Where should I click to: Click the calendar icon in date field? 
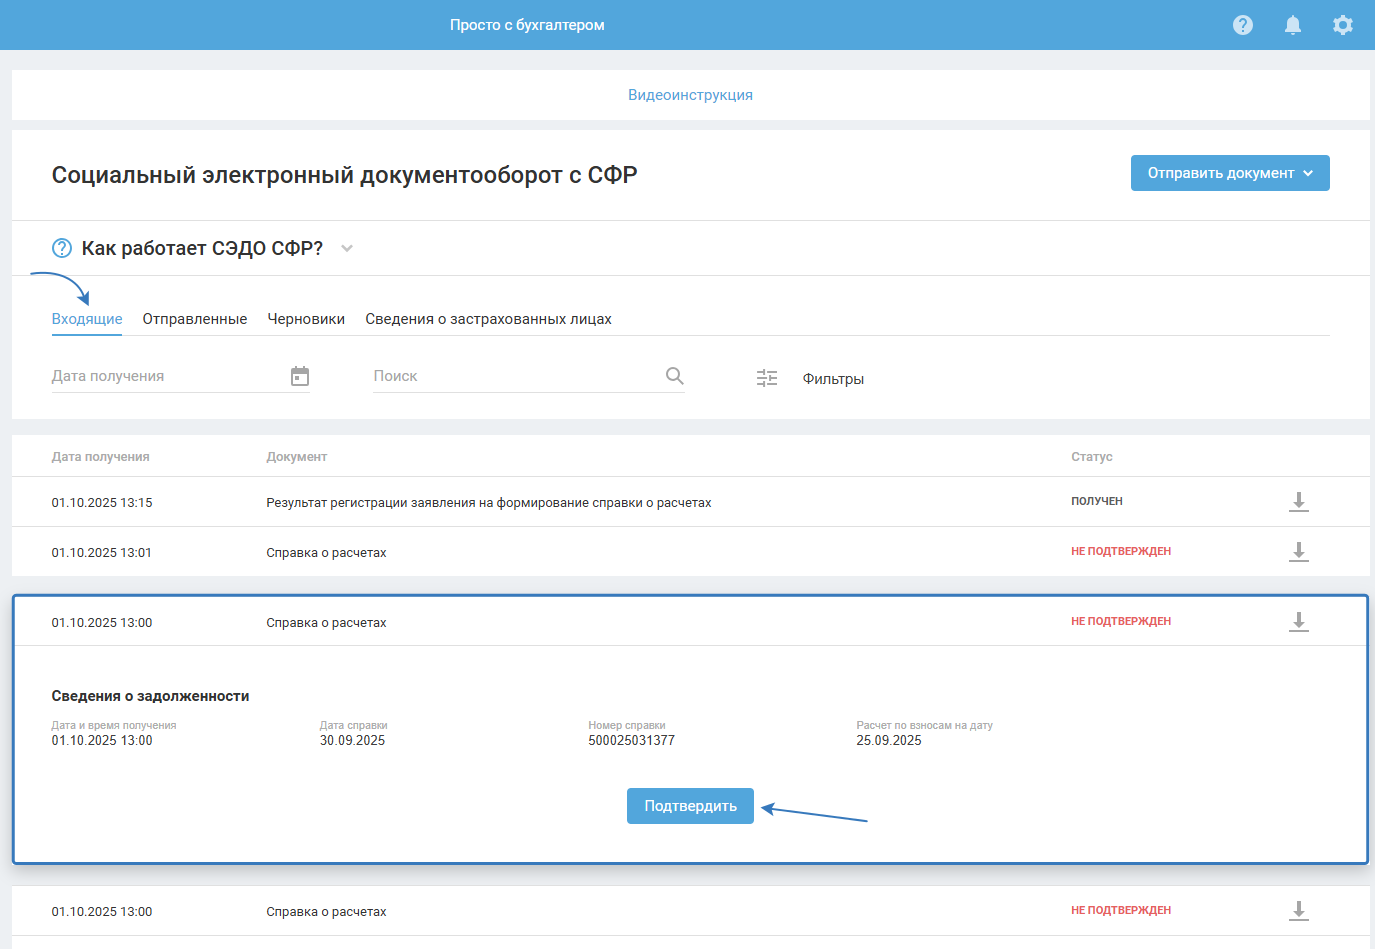coord(300,376)
